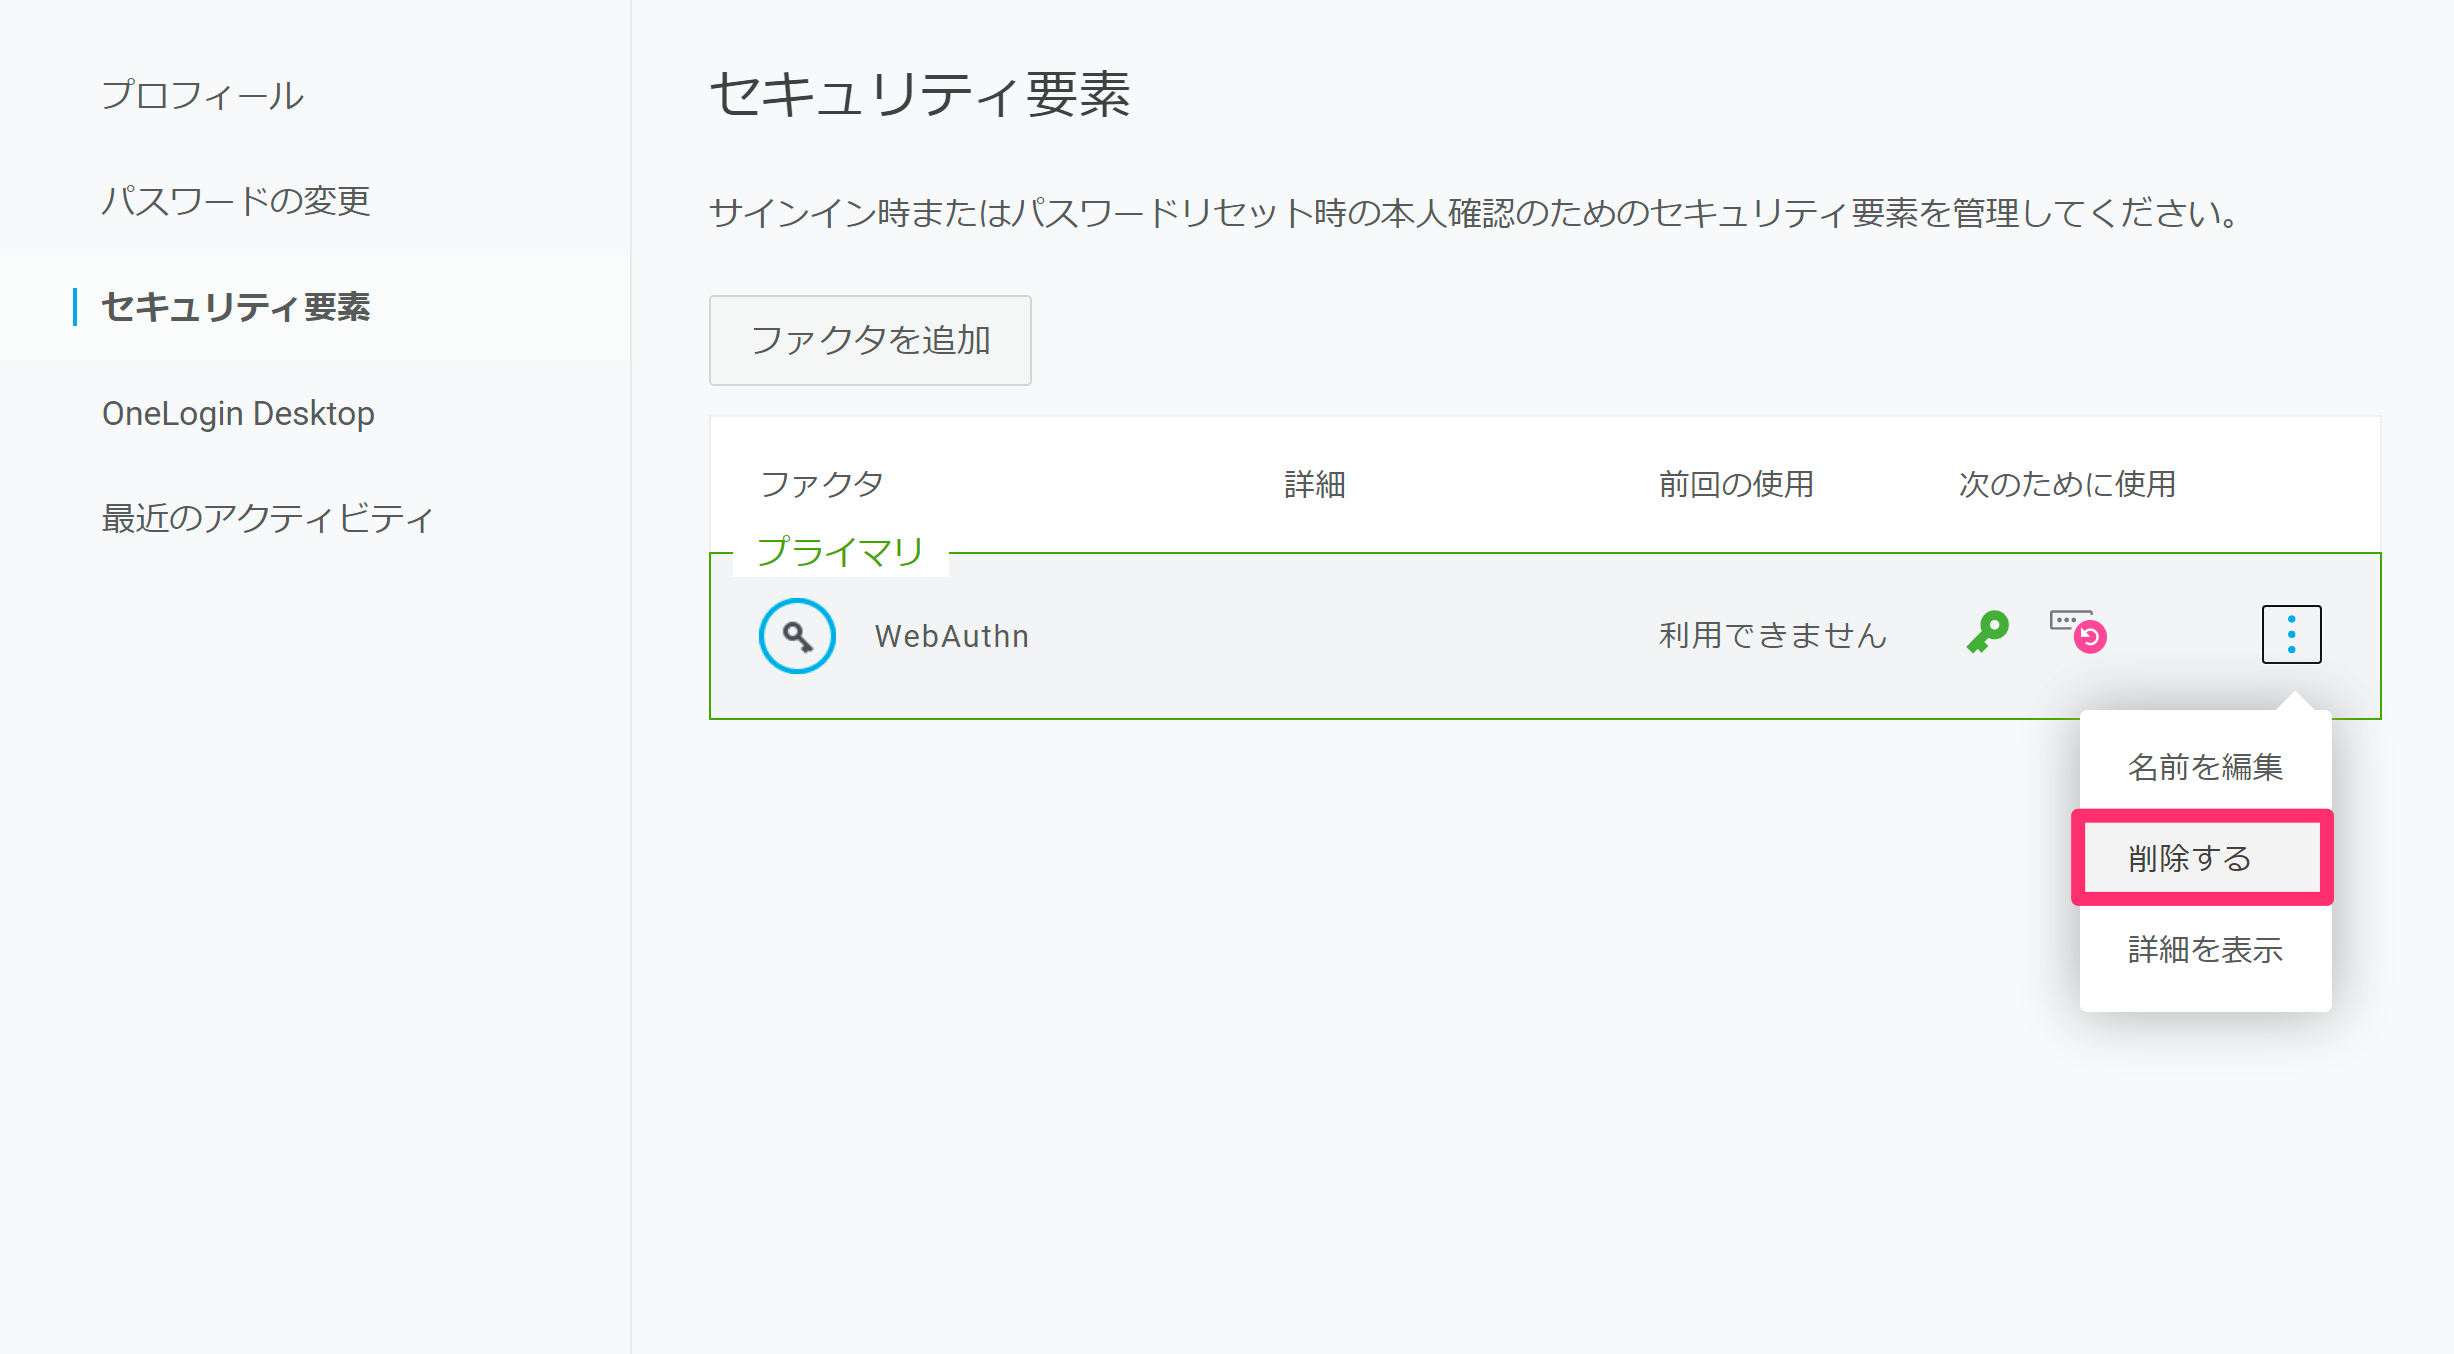Viewport: 2454px width, 1354px height.
Task: Open the プロフィール sidebar page
Action: coord(203,95)
